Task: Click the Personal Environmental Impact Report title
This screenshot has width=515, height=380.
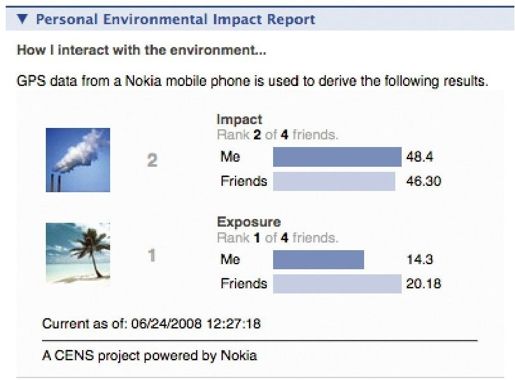Action: point(175,19)
